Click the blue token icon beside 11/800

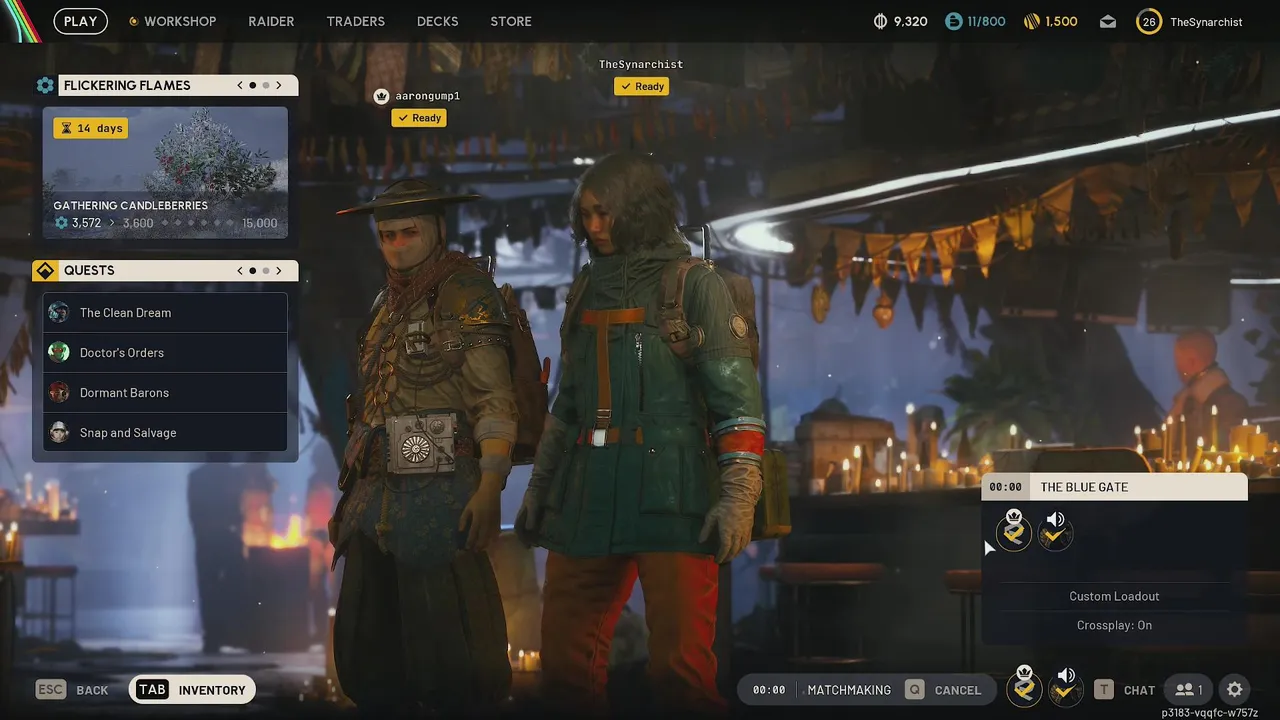(x=954, y=21)
